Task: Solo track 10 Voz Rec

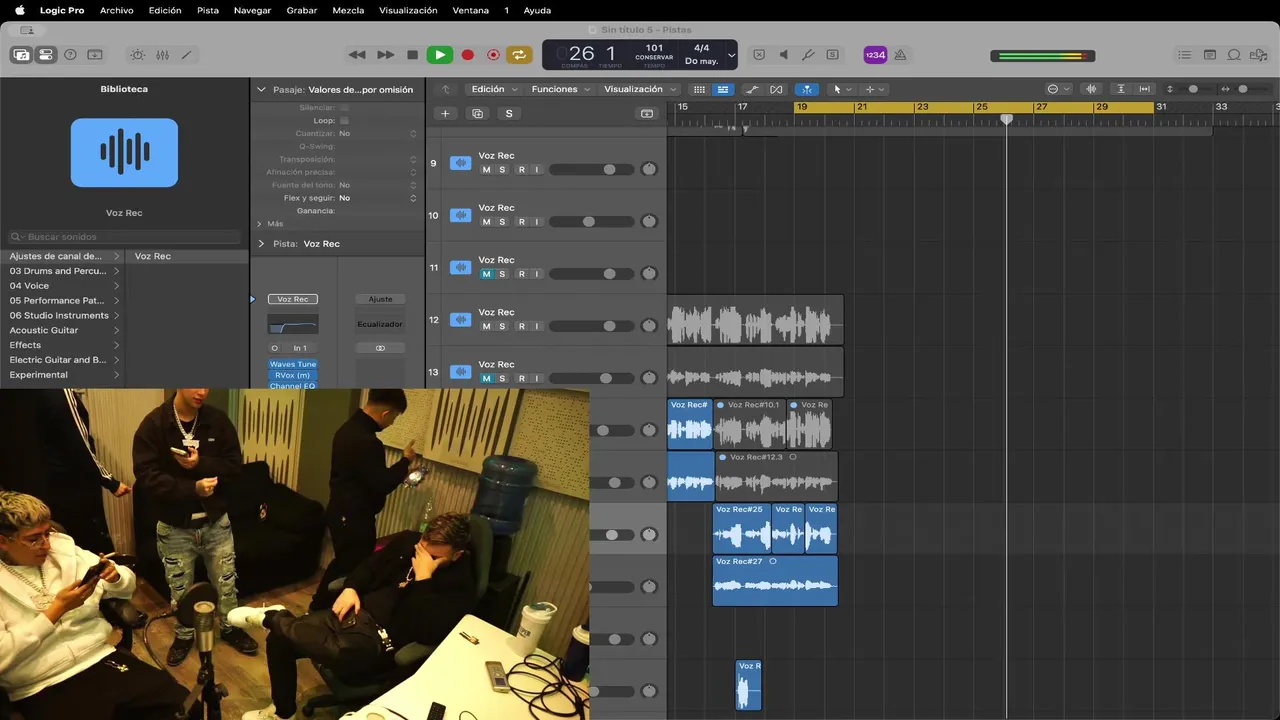Action: [502, 222]
